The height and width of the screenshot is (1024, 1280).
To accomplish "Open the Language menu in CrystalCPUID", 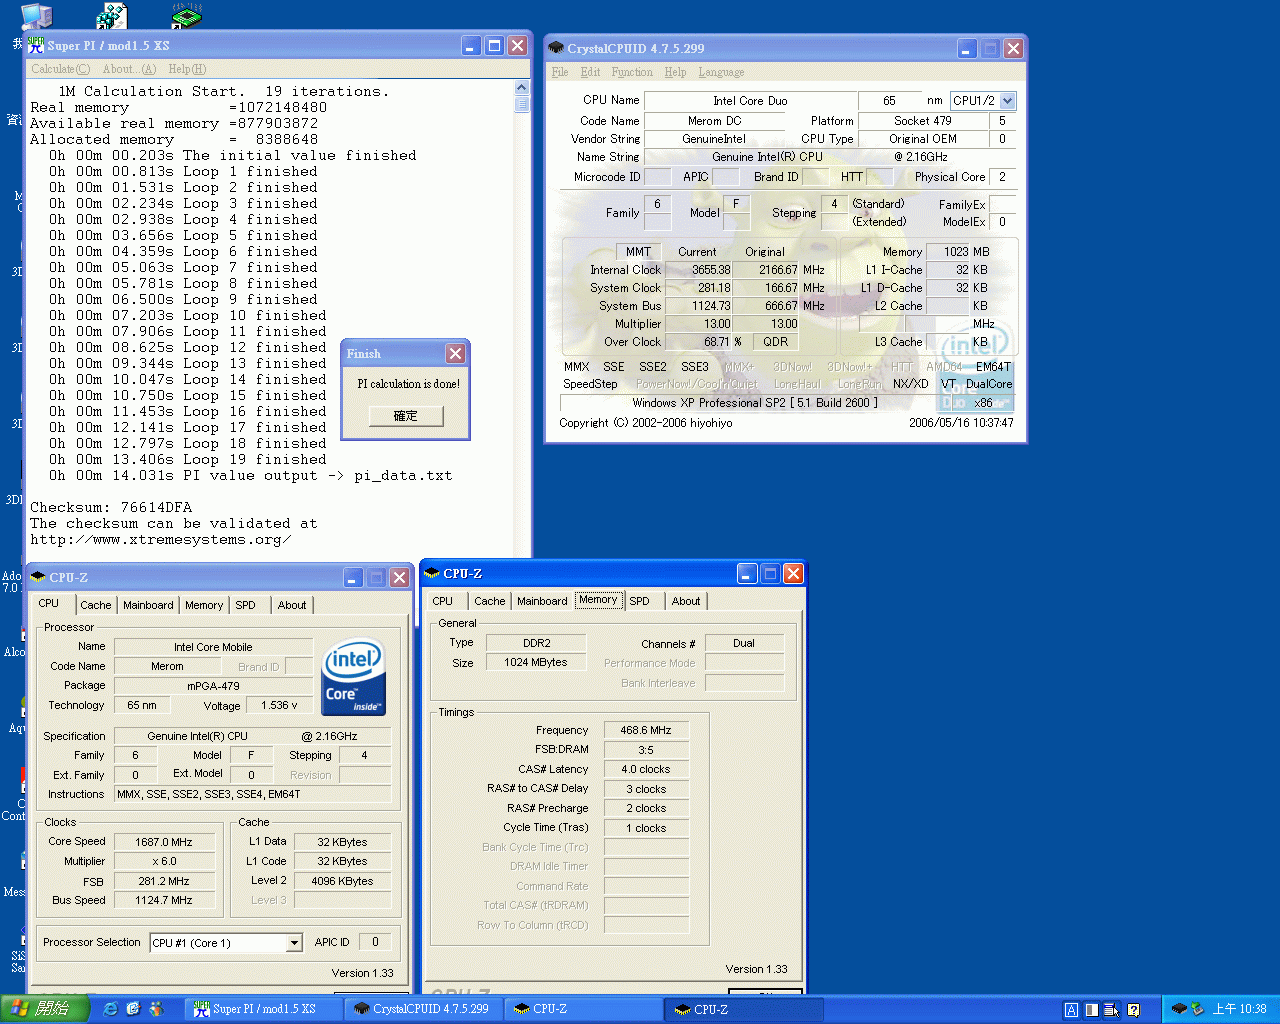I will click(721, 72).
